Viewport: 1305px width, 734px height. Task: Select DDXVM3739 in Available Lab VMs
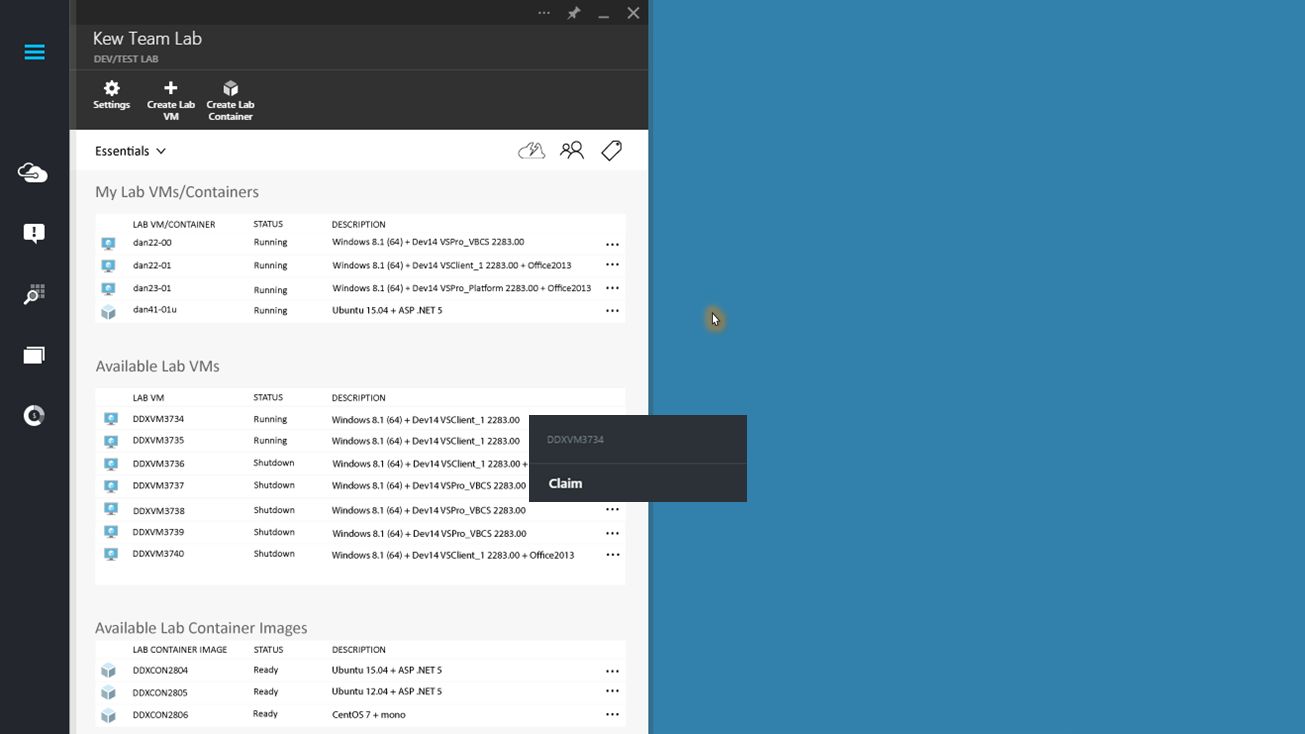[x=158, y=532]
